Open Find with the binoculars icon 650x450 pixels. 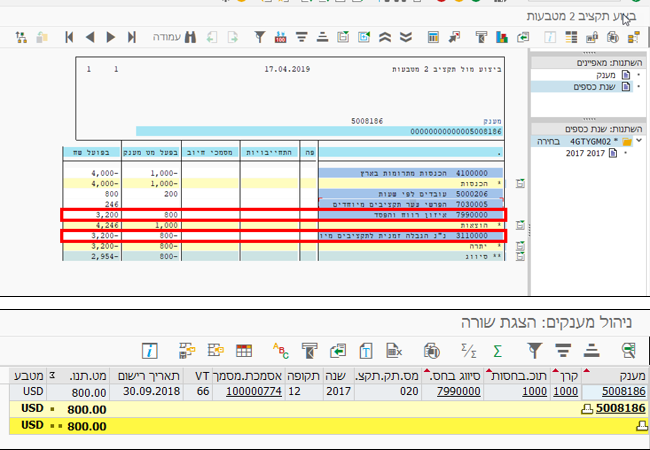click(x=190, y=37)
